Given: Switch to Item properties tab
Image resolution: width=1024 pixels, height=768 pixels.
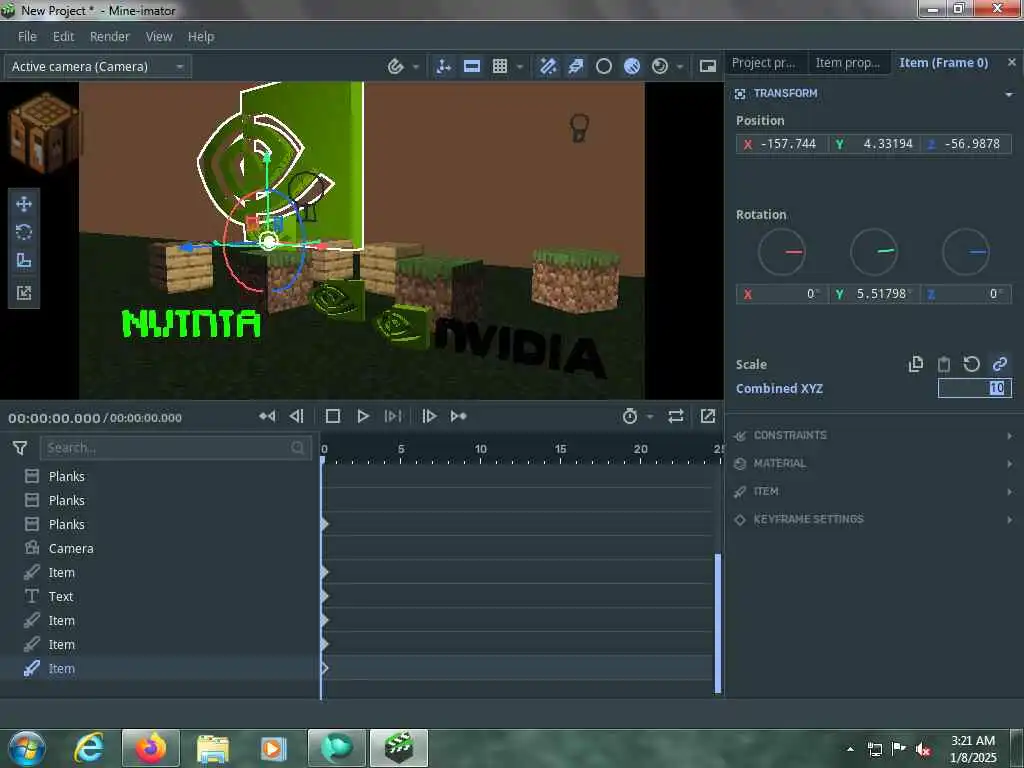Looking at the screenshot, I should [x=848, y=63].
